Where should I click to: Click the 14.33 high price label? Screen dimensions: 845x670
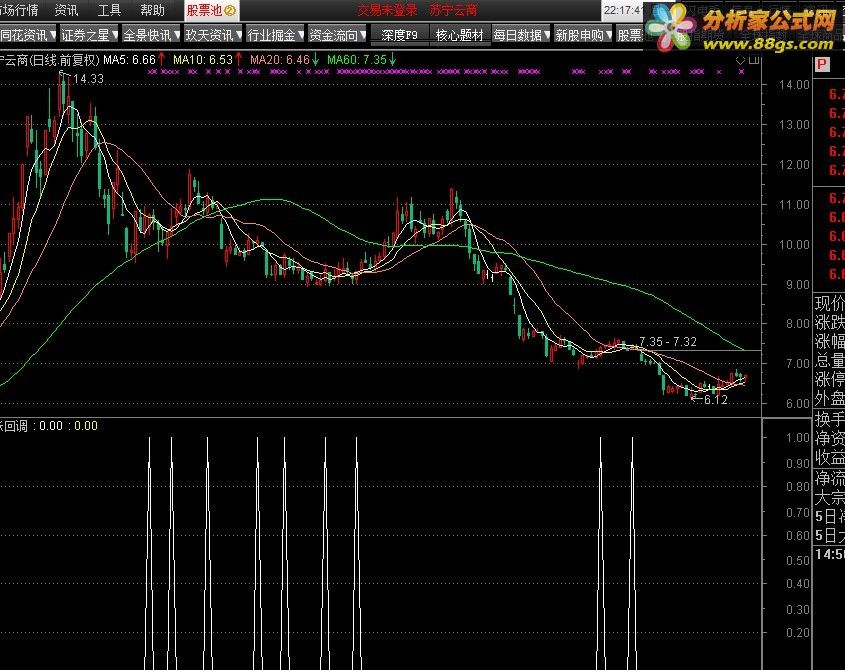88,79
